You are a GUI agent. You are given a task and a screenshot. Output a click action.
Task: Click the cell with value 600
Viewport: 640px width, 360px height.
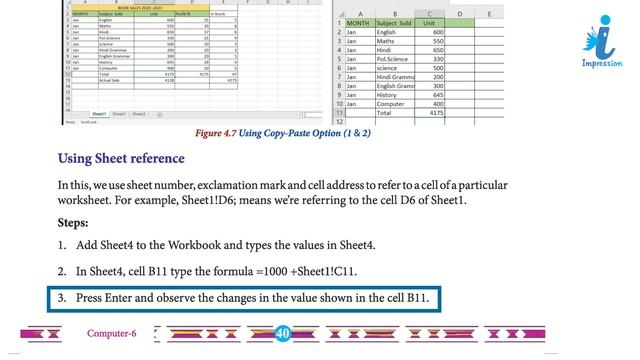[x=429, y=32]
